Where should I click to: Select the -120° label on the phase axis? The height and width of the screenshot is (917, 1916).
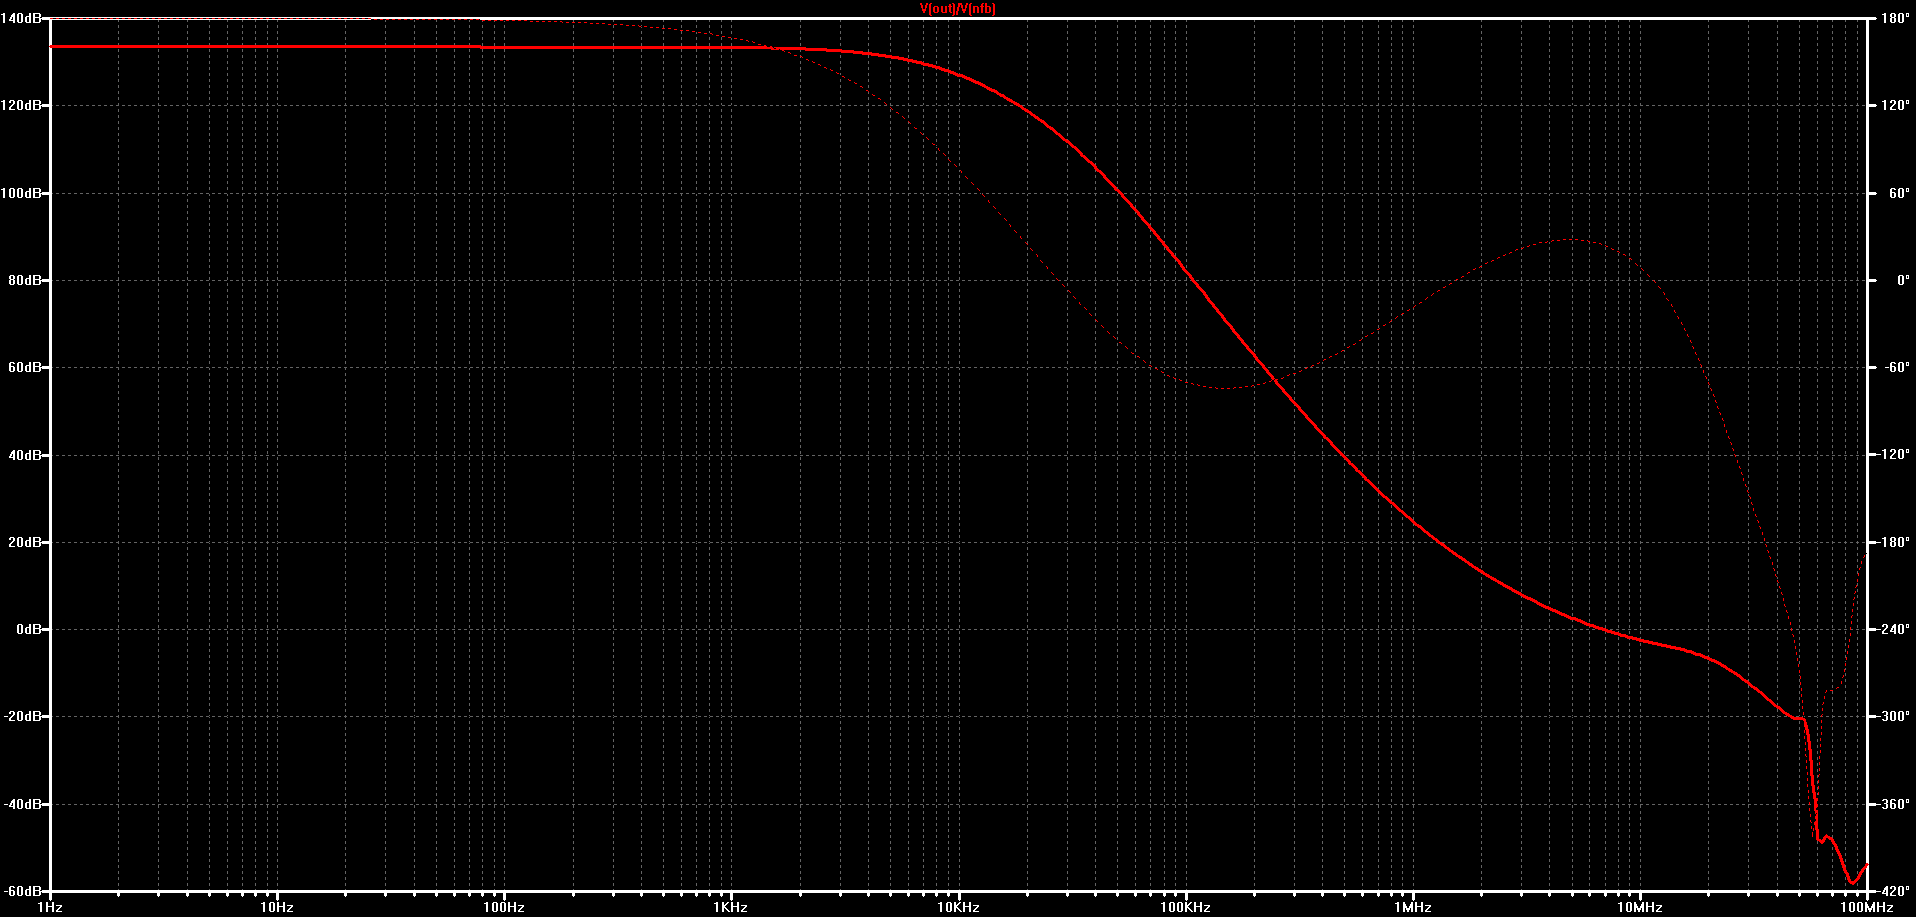pos(1895,455)
